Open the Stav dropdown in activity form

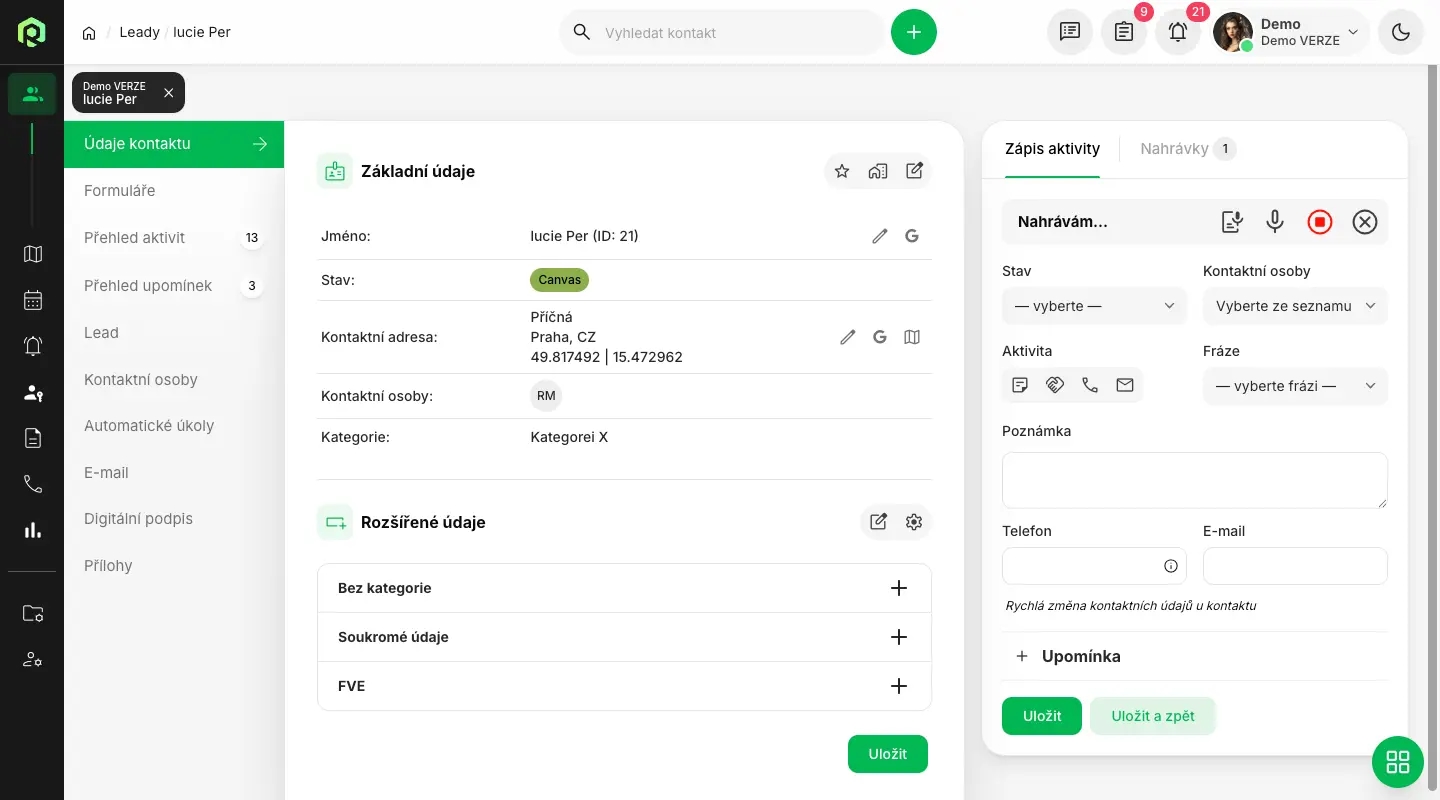click(x=1094, y=306)
